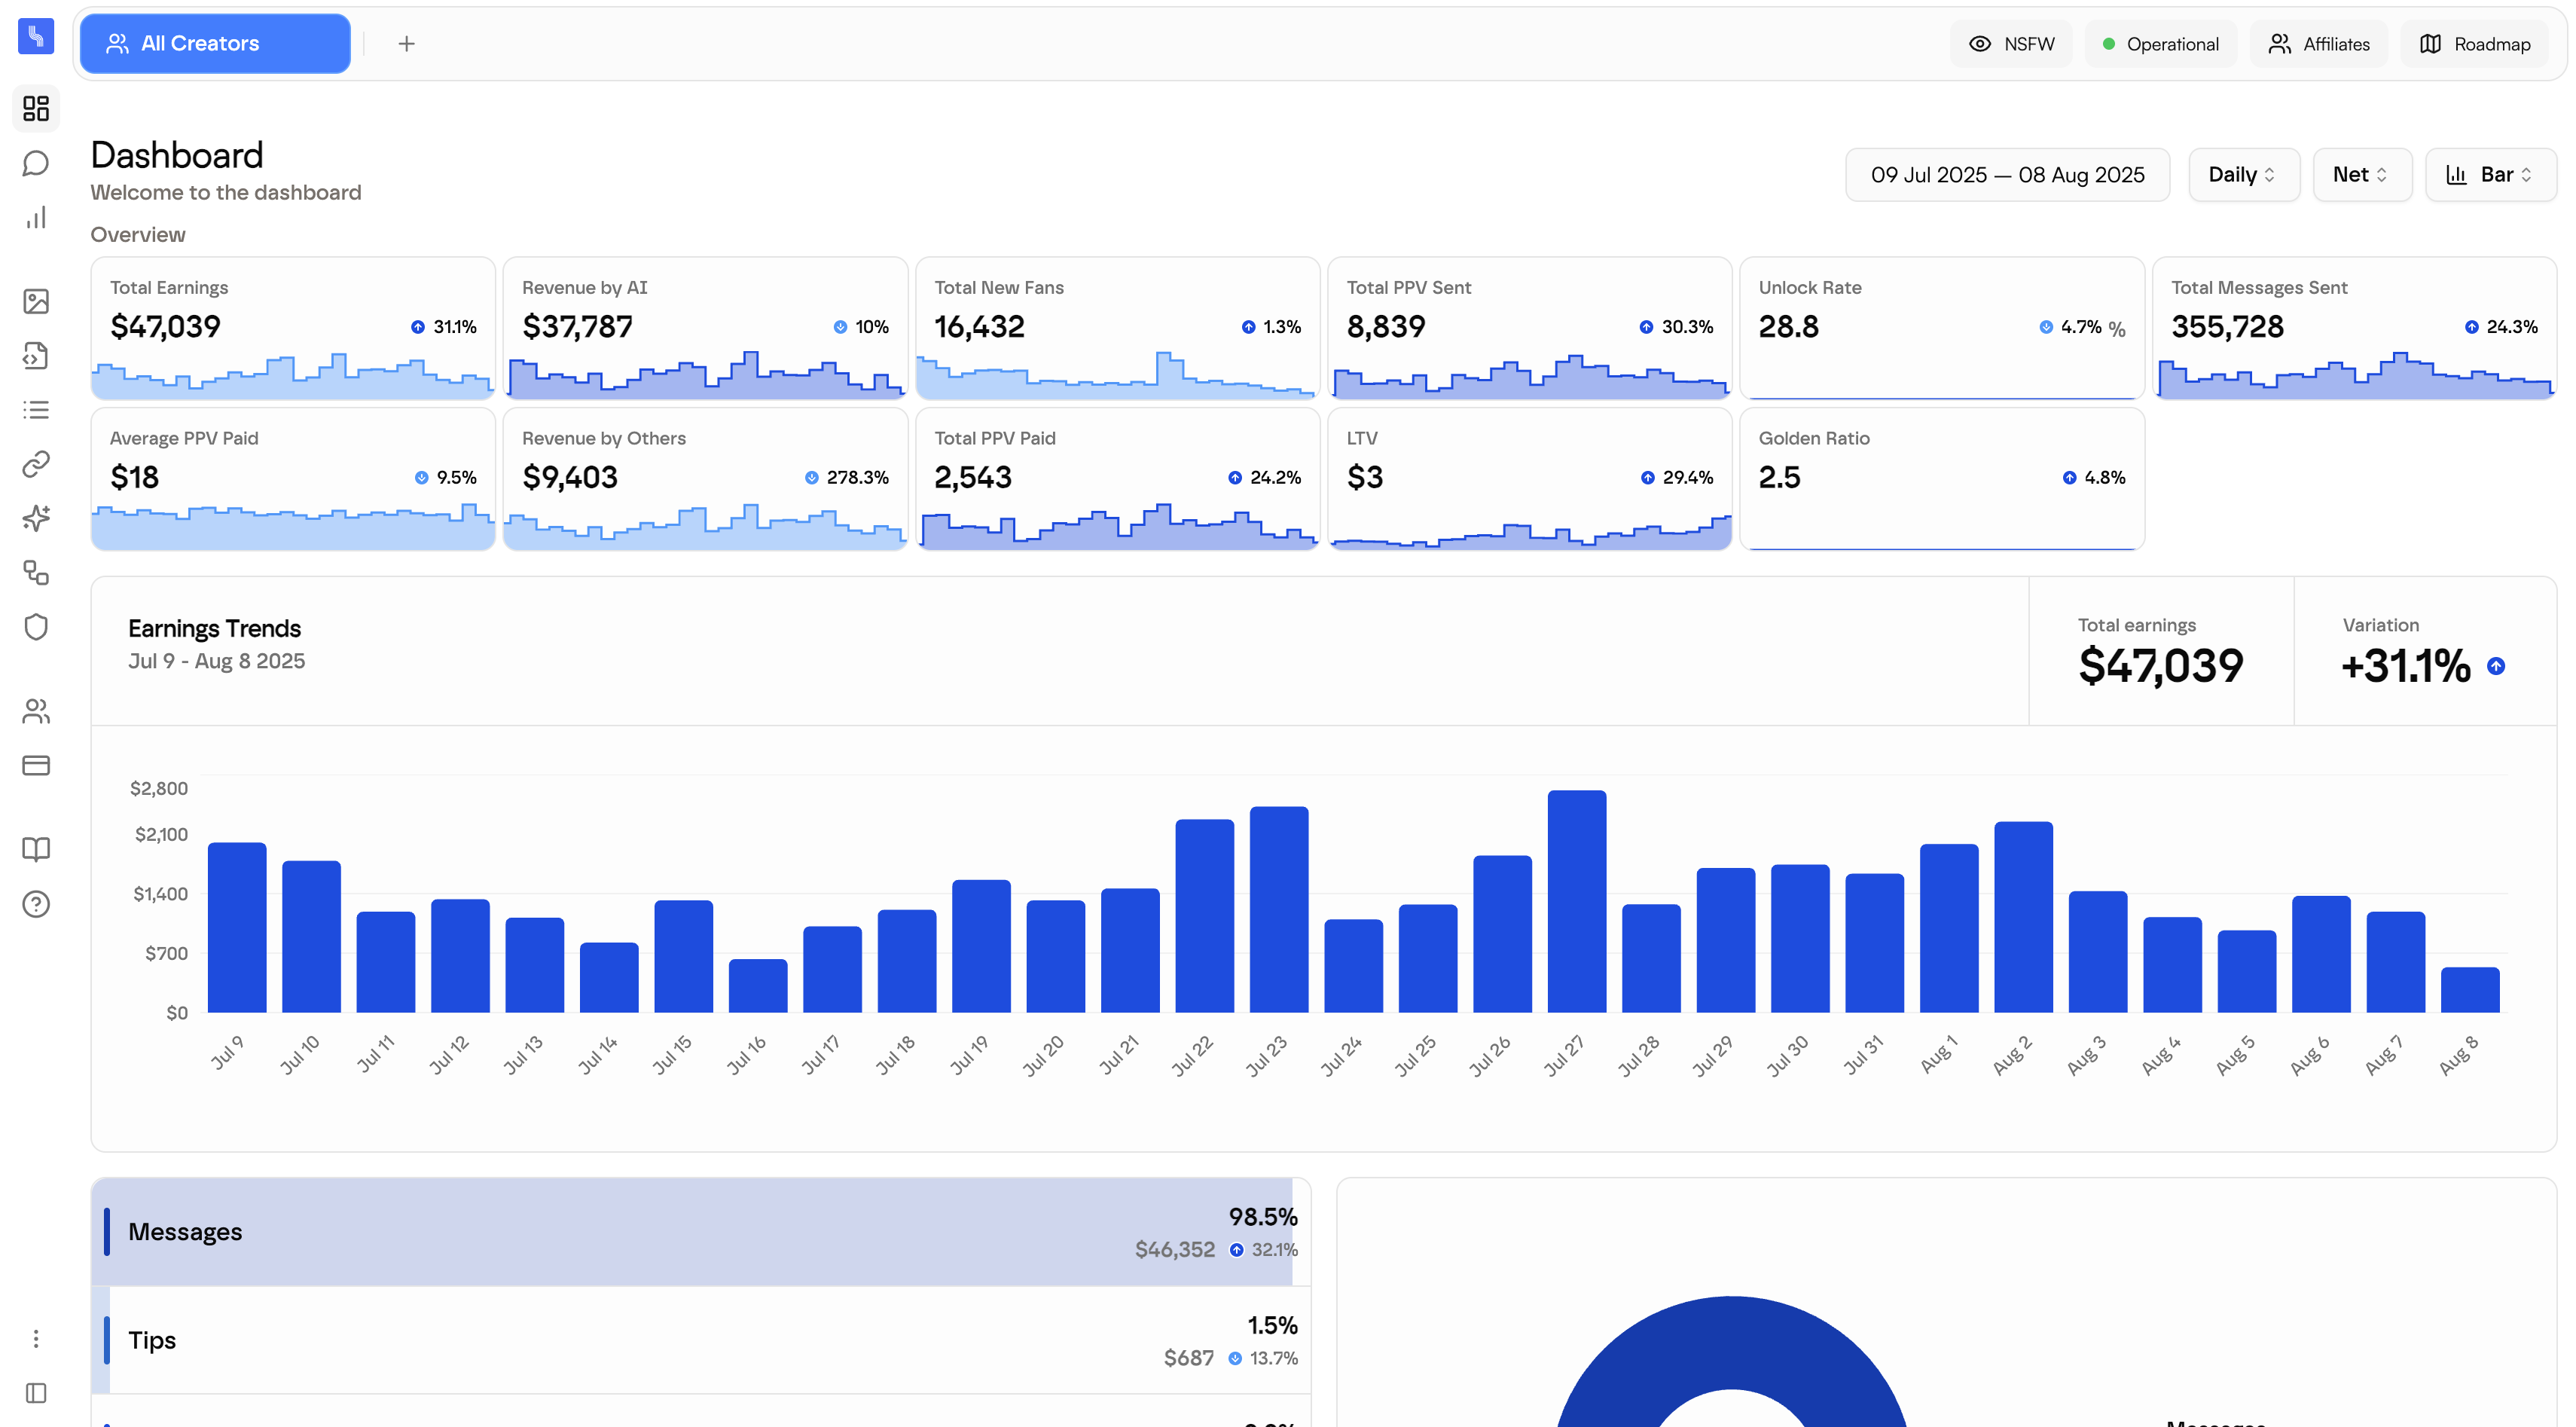Click the Revenue by Others card
The image size is (2576, 1427).
[x=705, y=478]
